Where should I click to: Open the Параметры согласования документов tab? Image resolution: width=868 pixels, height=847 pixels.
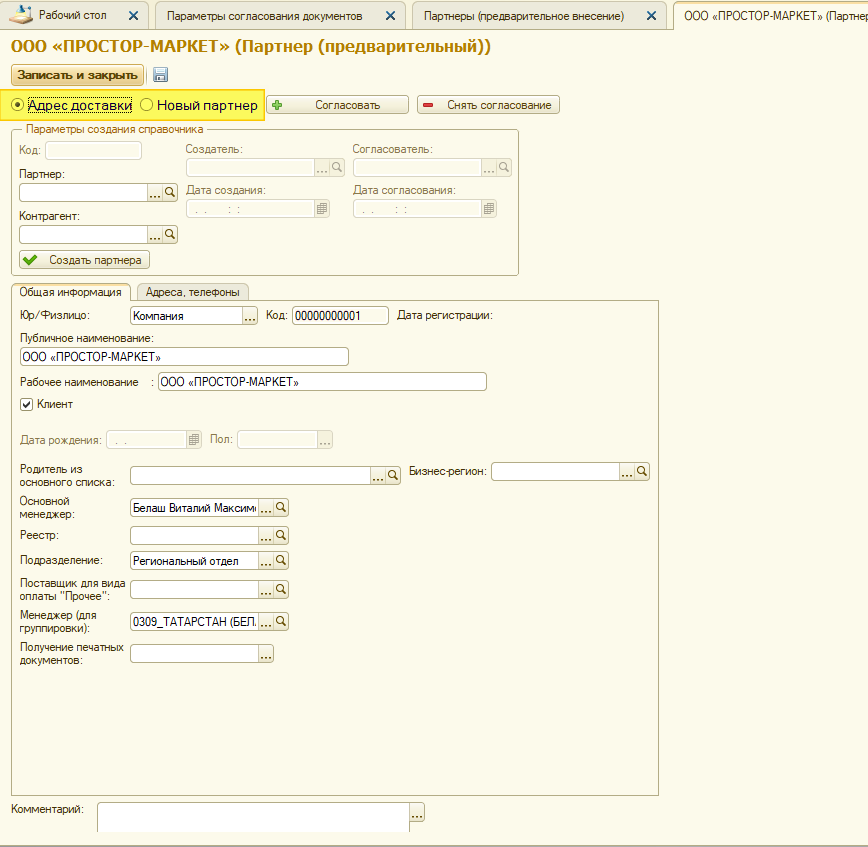click(264, 16)
